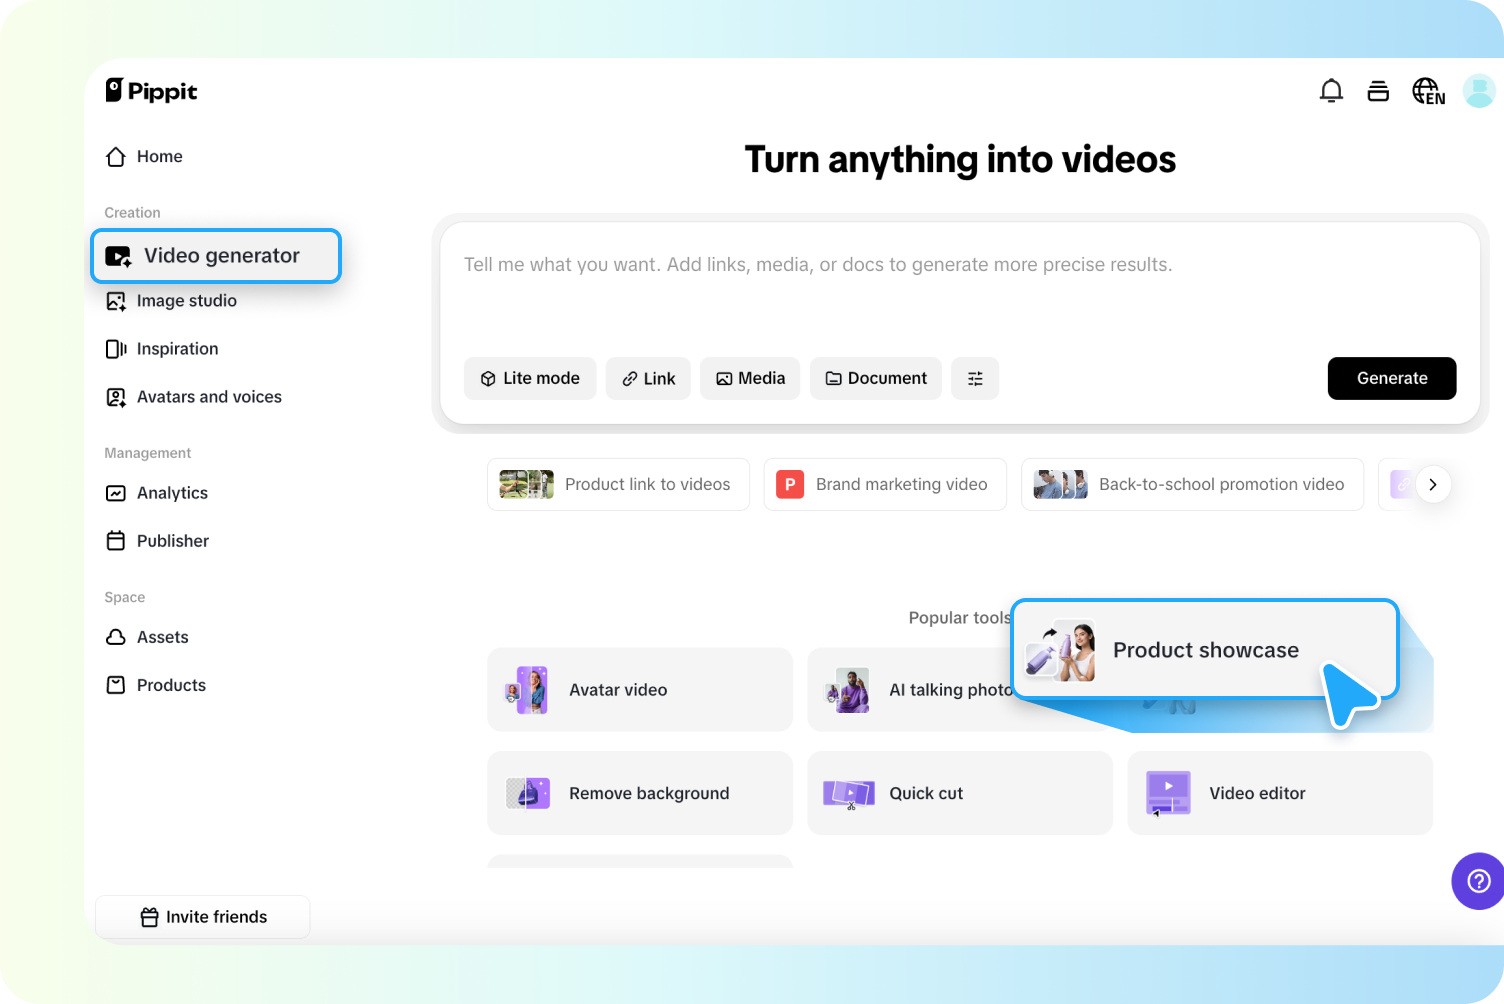
Task: Click the settings sliders icon beside Document
Action: point(975,378)
